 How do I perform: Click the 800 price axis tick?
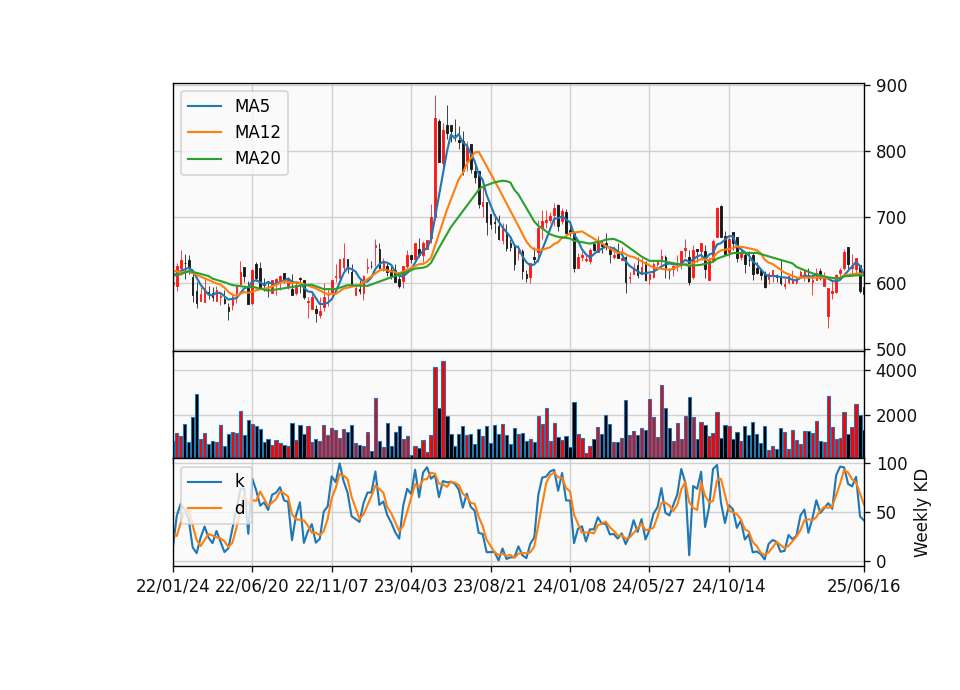pyautogui.click(x=891, y=152)
